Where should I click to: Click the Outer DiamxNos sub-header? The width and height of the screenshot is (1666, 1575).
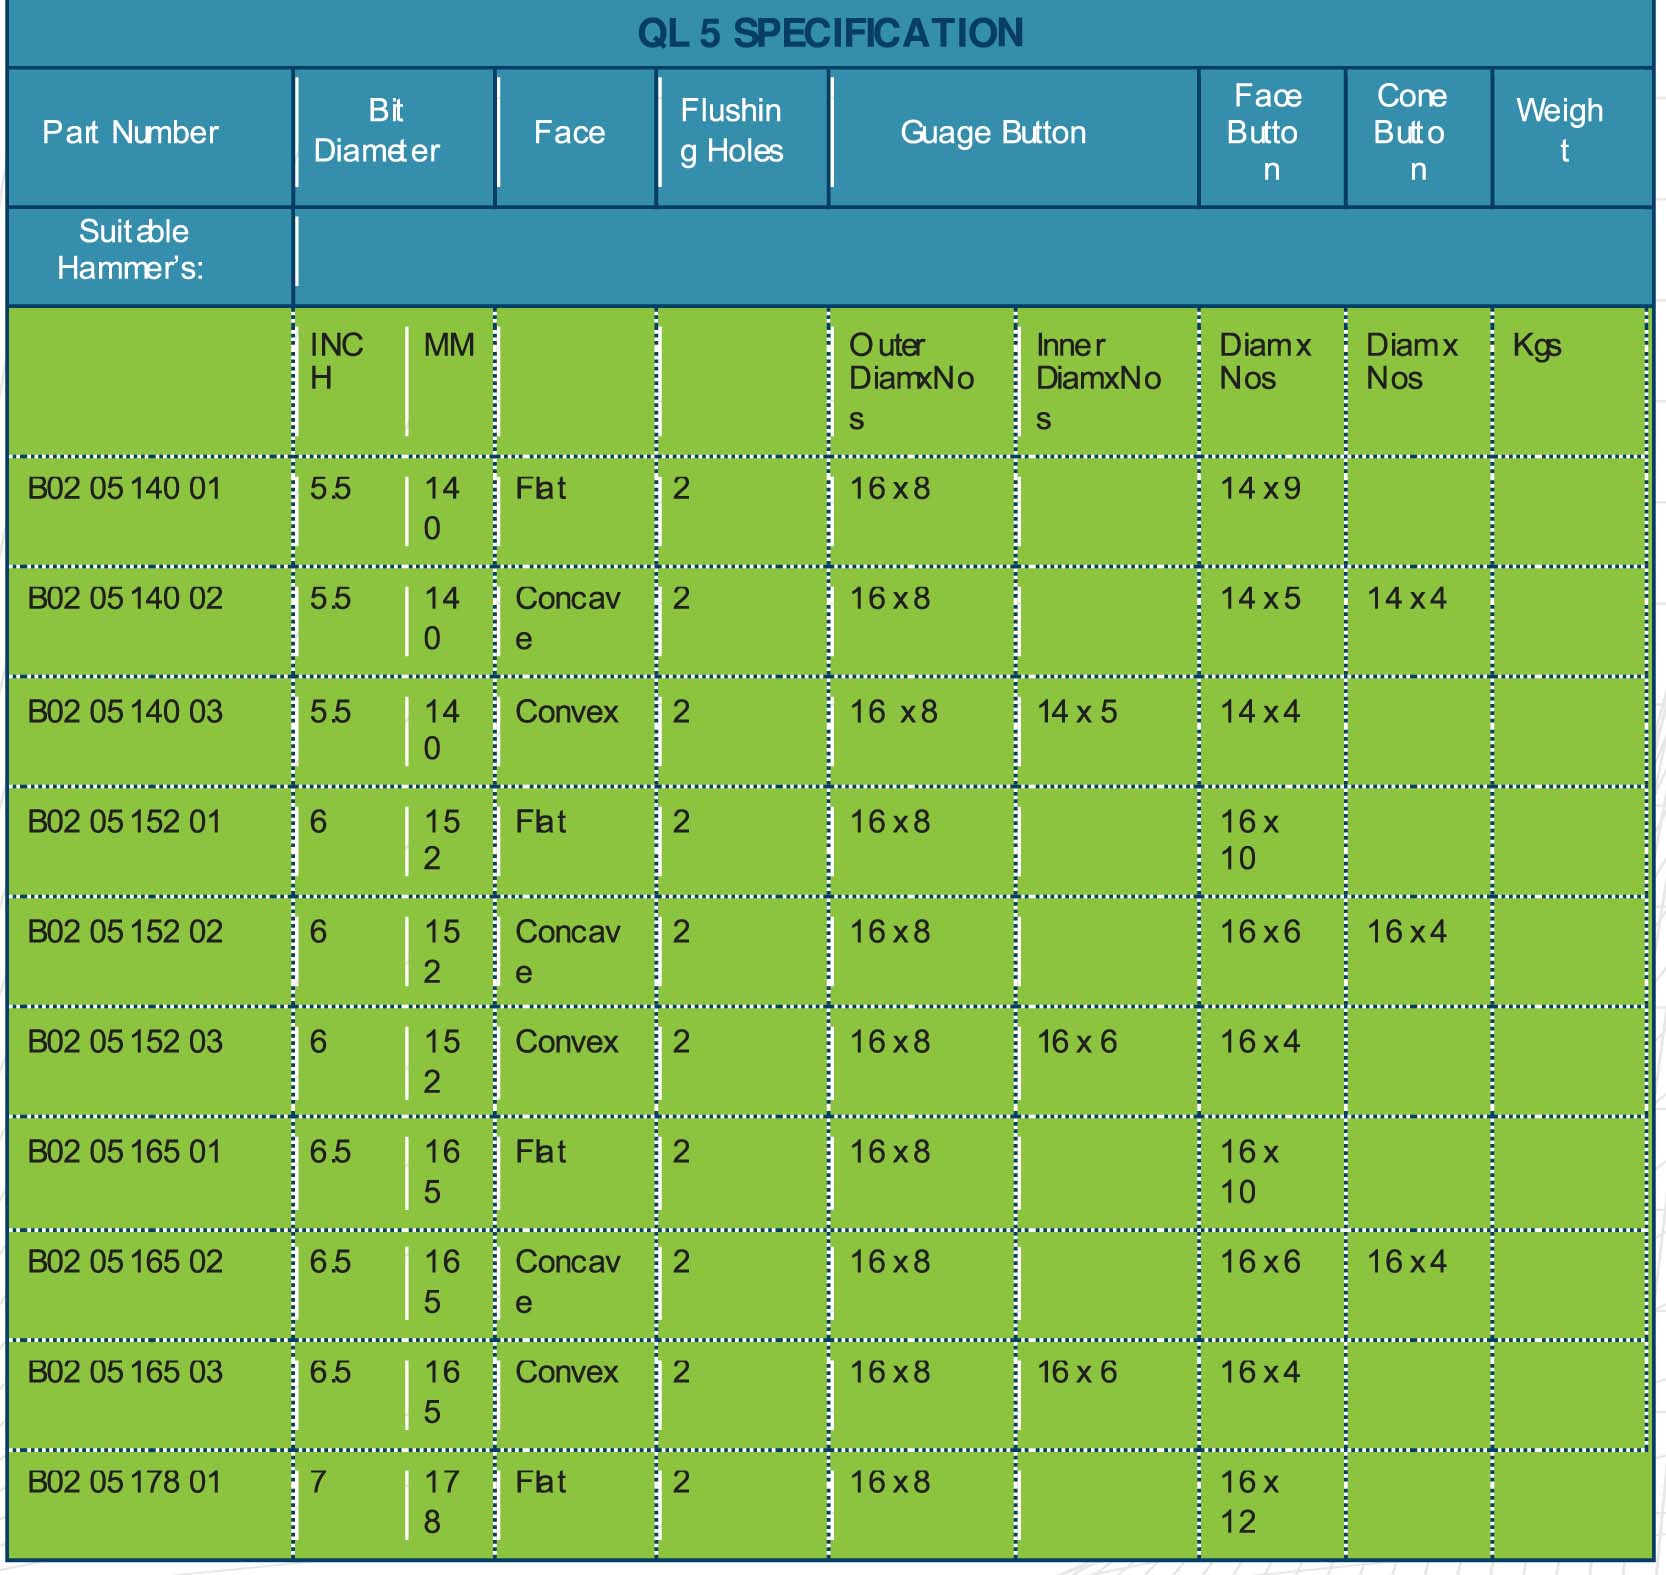911,381
